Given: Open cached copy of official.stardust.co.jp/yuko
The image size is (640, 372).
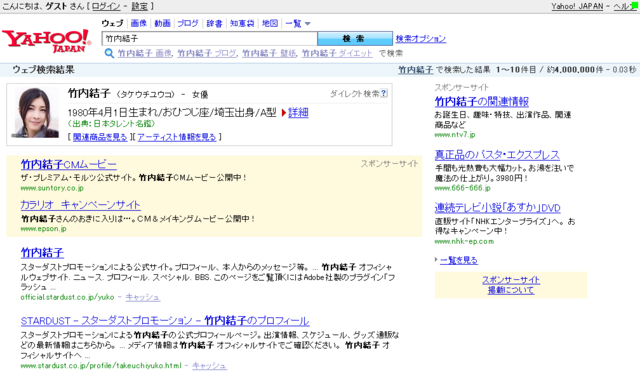Looking at the screenshot, I should pyautogui.click(x=142, y=297).
